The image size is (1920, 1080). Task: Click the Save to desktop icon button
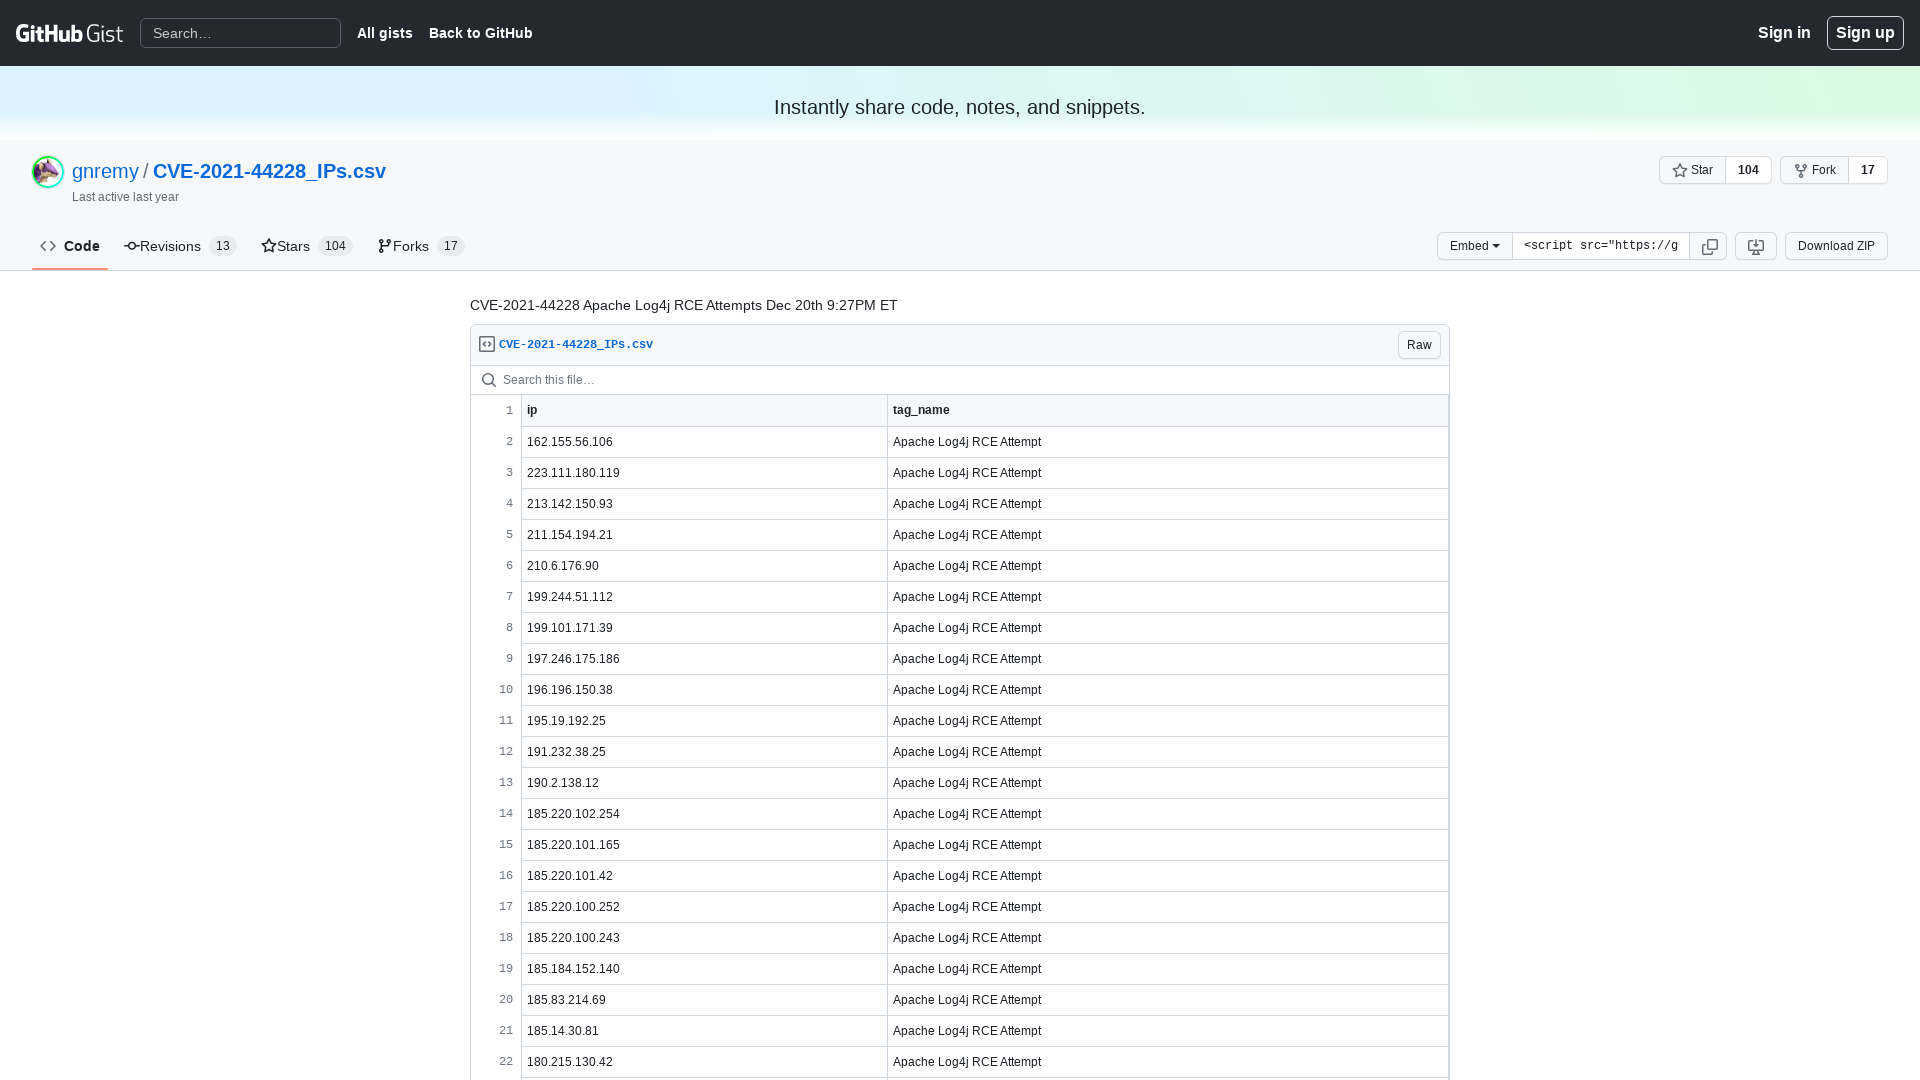pos(1755,246)
